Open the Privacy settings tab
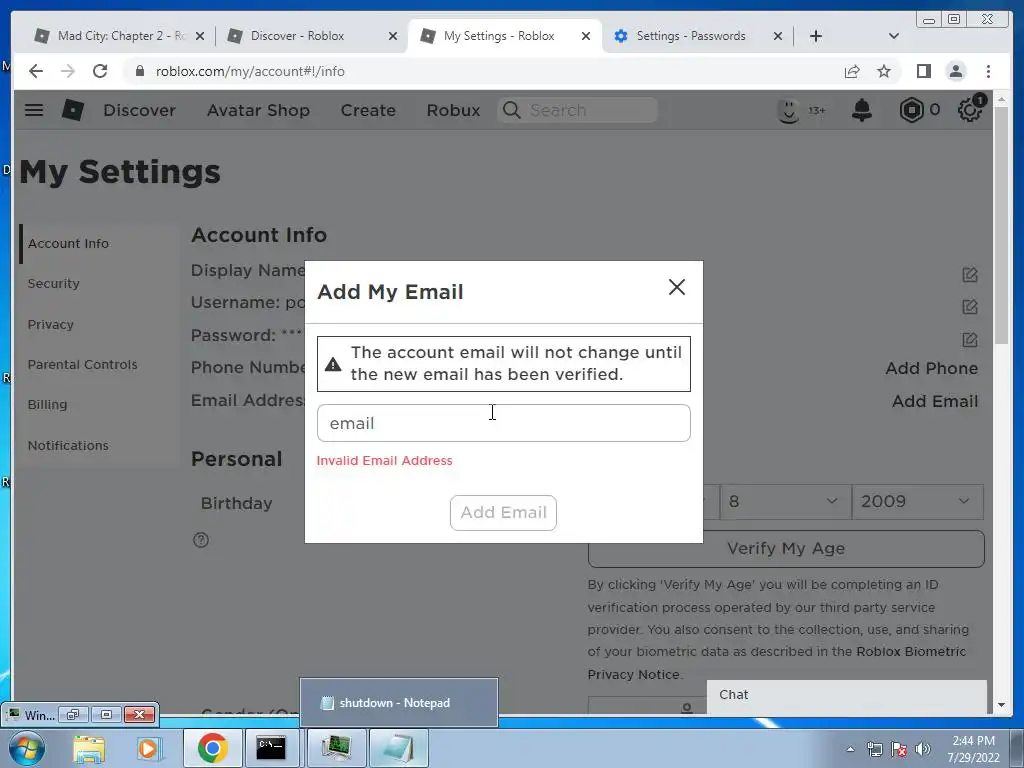The height and width of the screenshot is (768, 1024). coord(50,325)
